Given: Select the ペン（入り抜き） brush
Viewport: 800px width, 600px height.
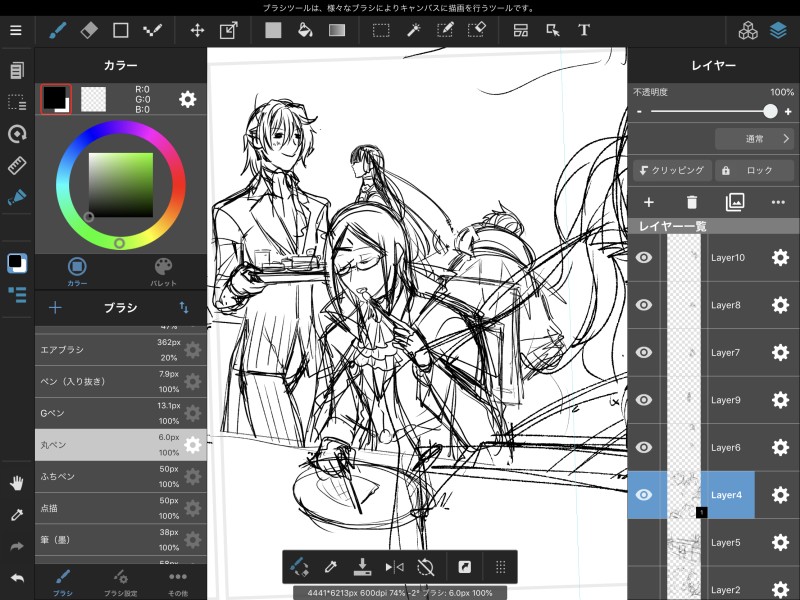Looking at the screenshot, I should [x=120, y=382].
